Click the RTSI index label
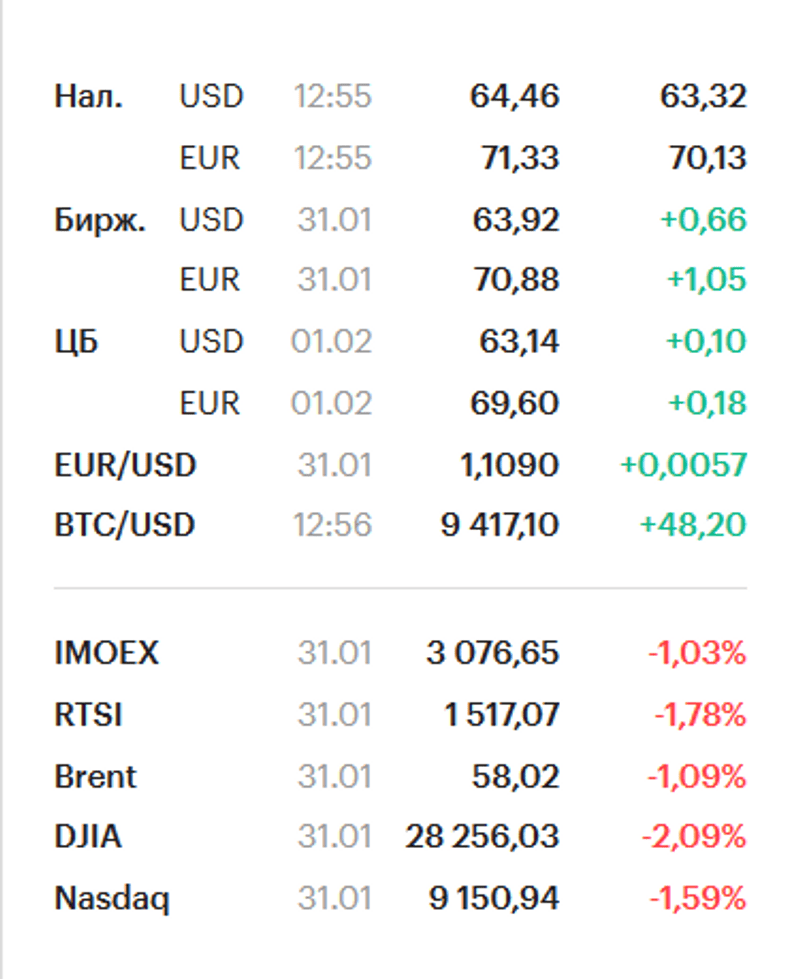The height and width of the screenshot is (979, 800). [x=88, y=715]
